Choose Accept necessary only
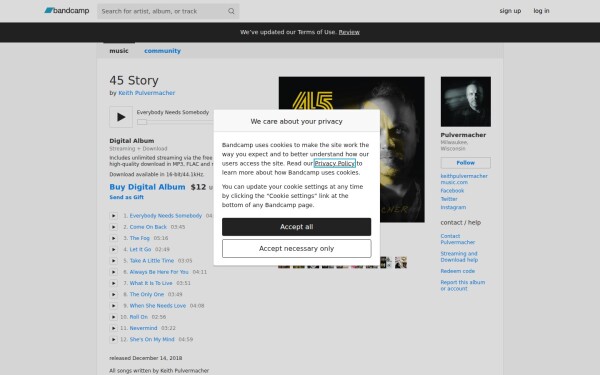Screen dimensions: 600x375 [297, 249]
